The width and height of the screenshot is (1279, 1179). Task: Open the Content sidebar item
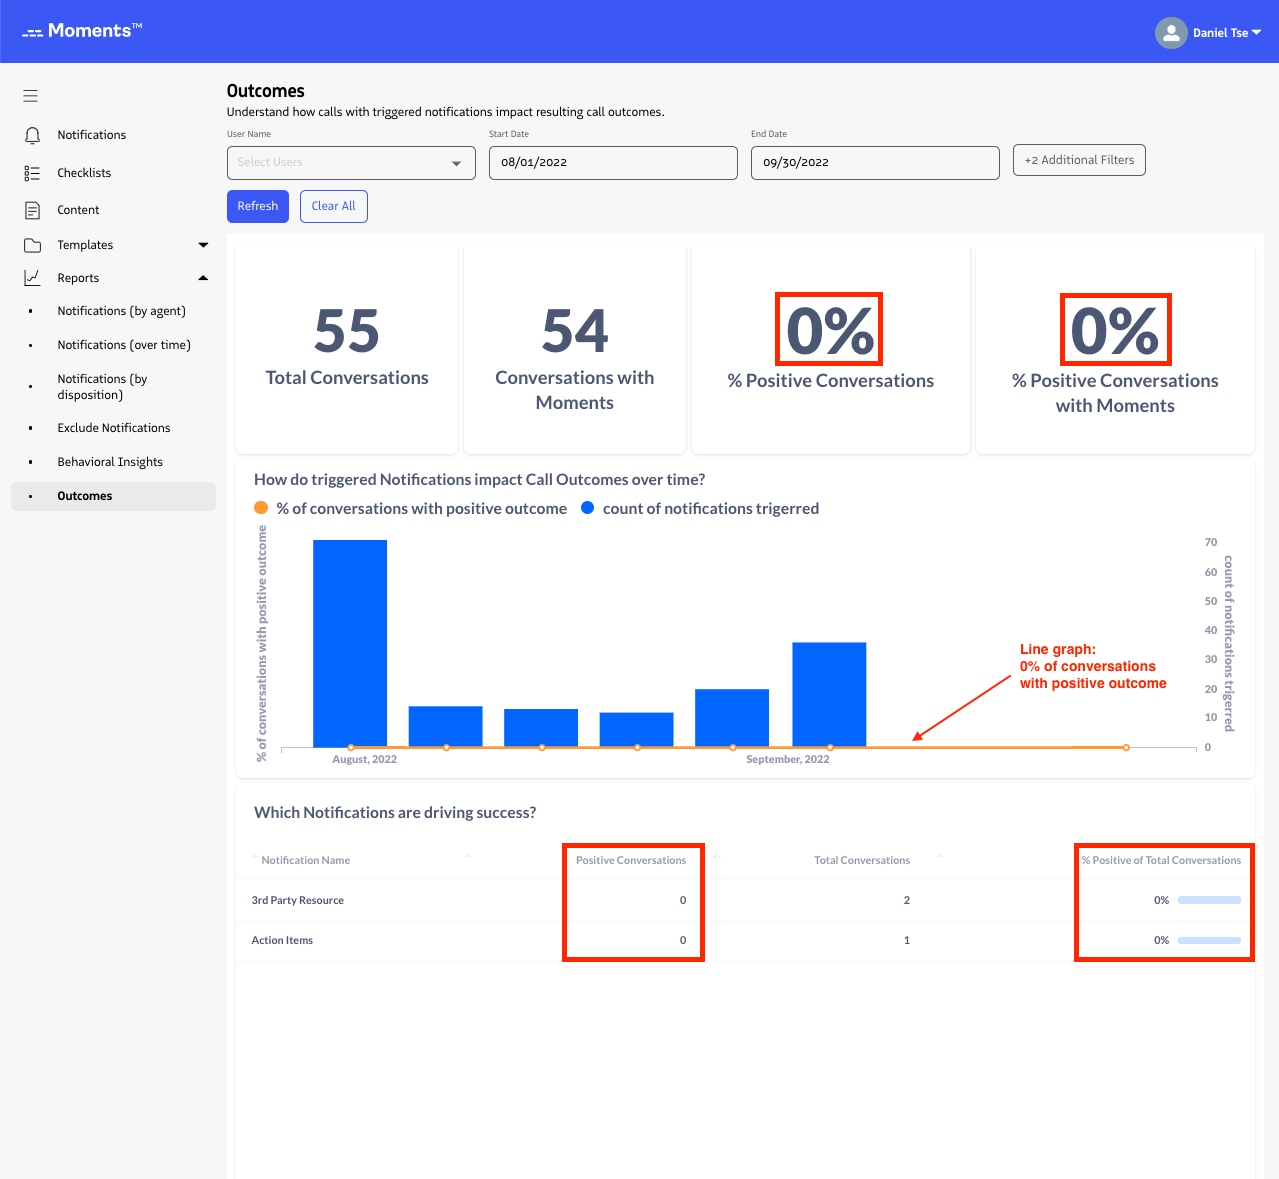tap(78, 210)
